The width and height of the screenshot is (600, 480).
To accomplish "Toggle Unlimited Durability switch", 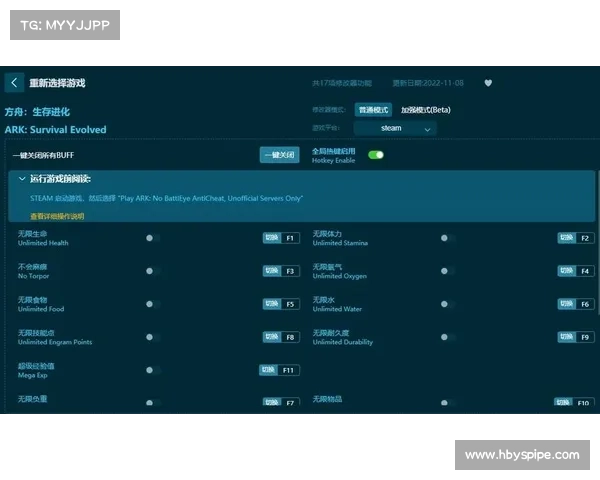I will 448,337.
